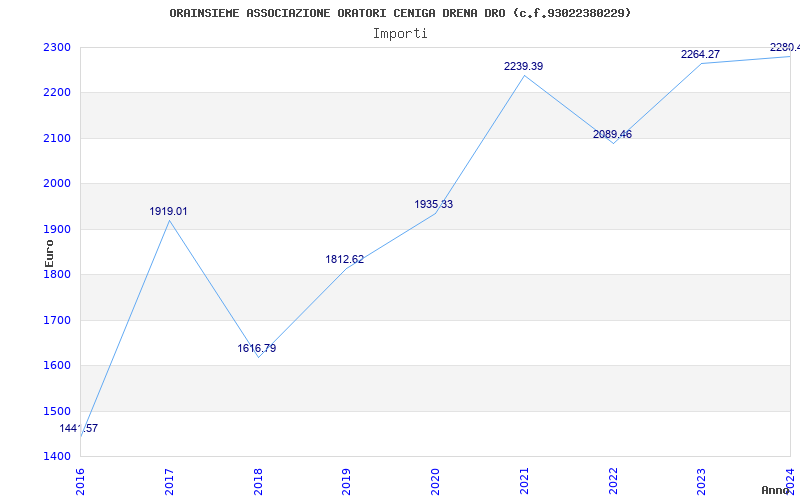Viewport: 800px width, 500px height.
Task: Click the 2089.46 data label
Action: [x=612, y=134]
